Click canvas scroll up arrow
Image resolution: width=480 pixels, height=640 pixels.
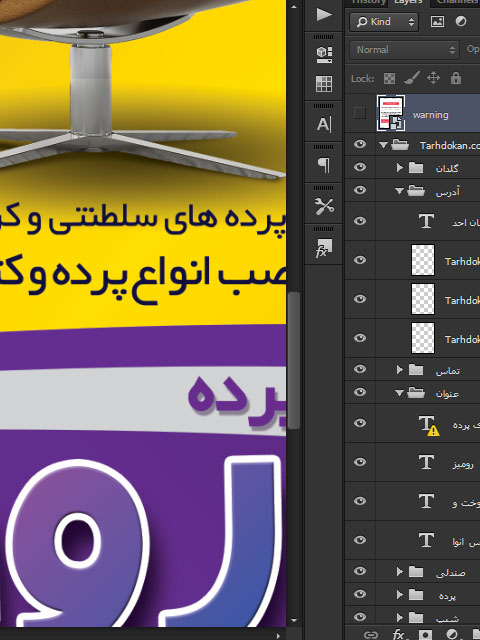coord(293,6)
